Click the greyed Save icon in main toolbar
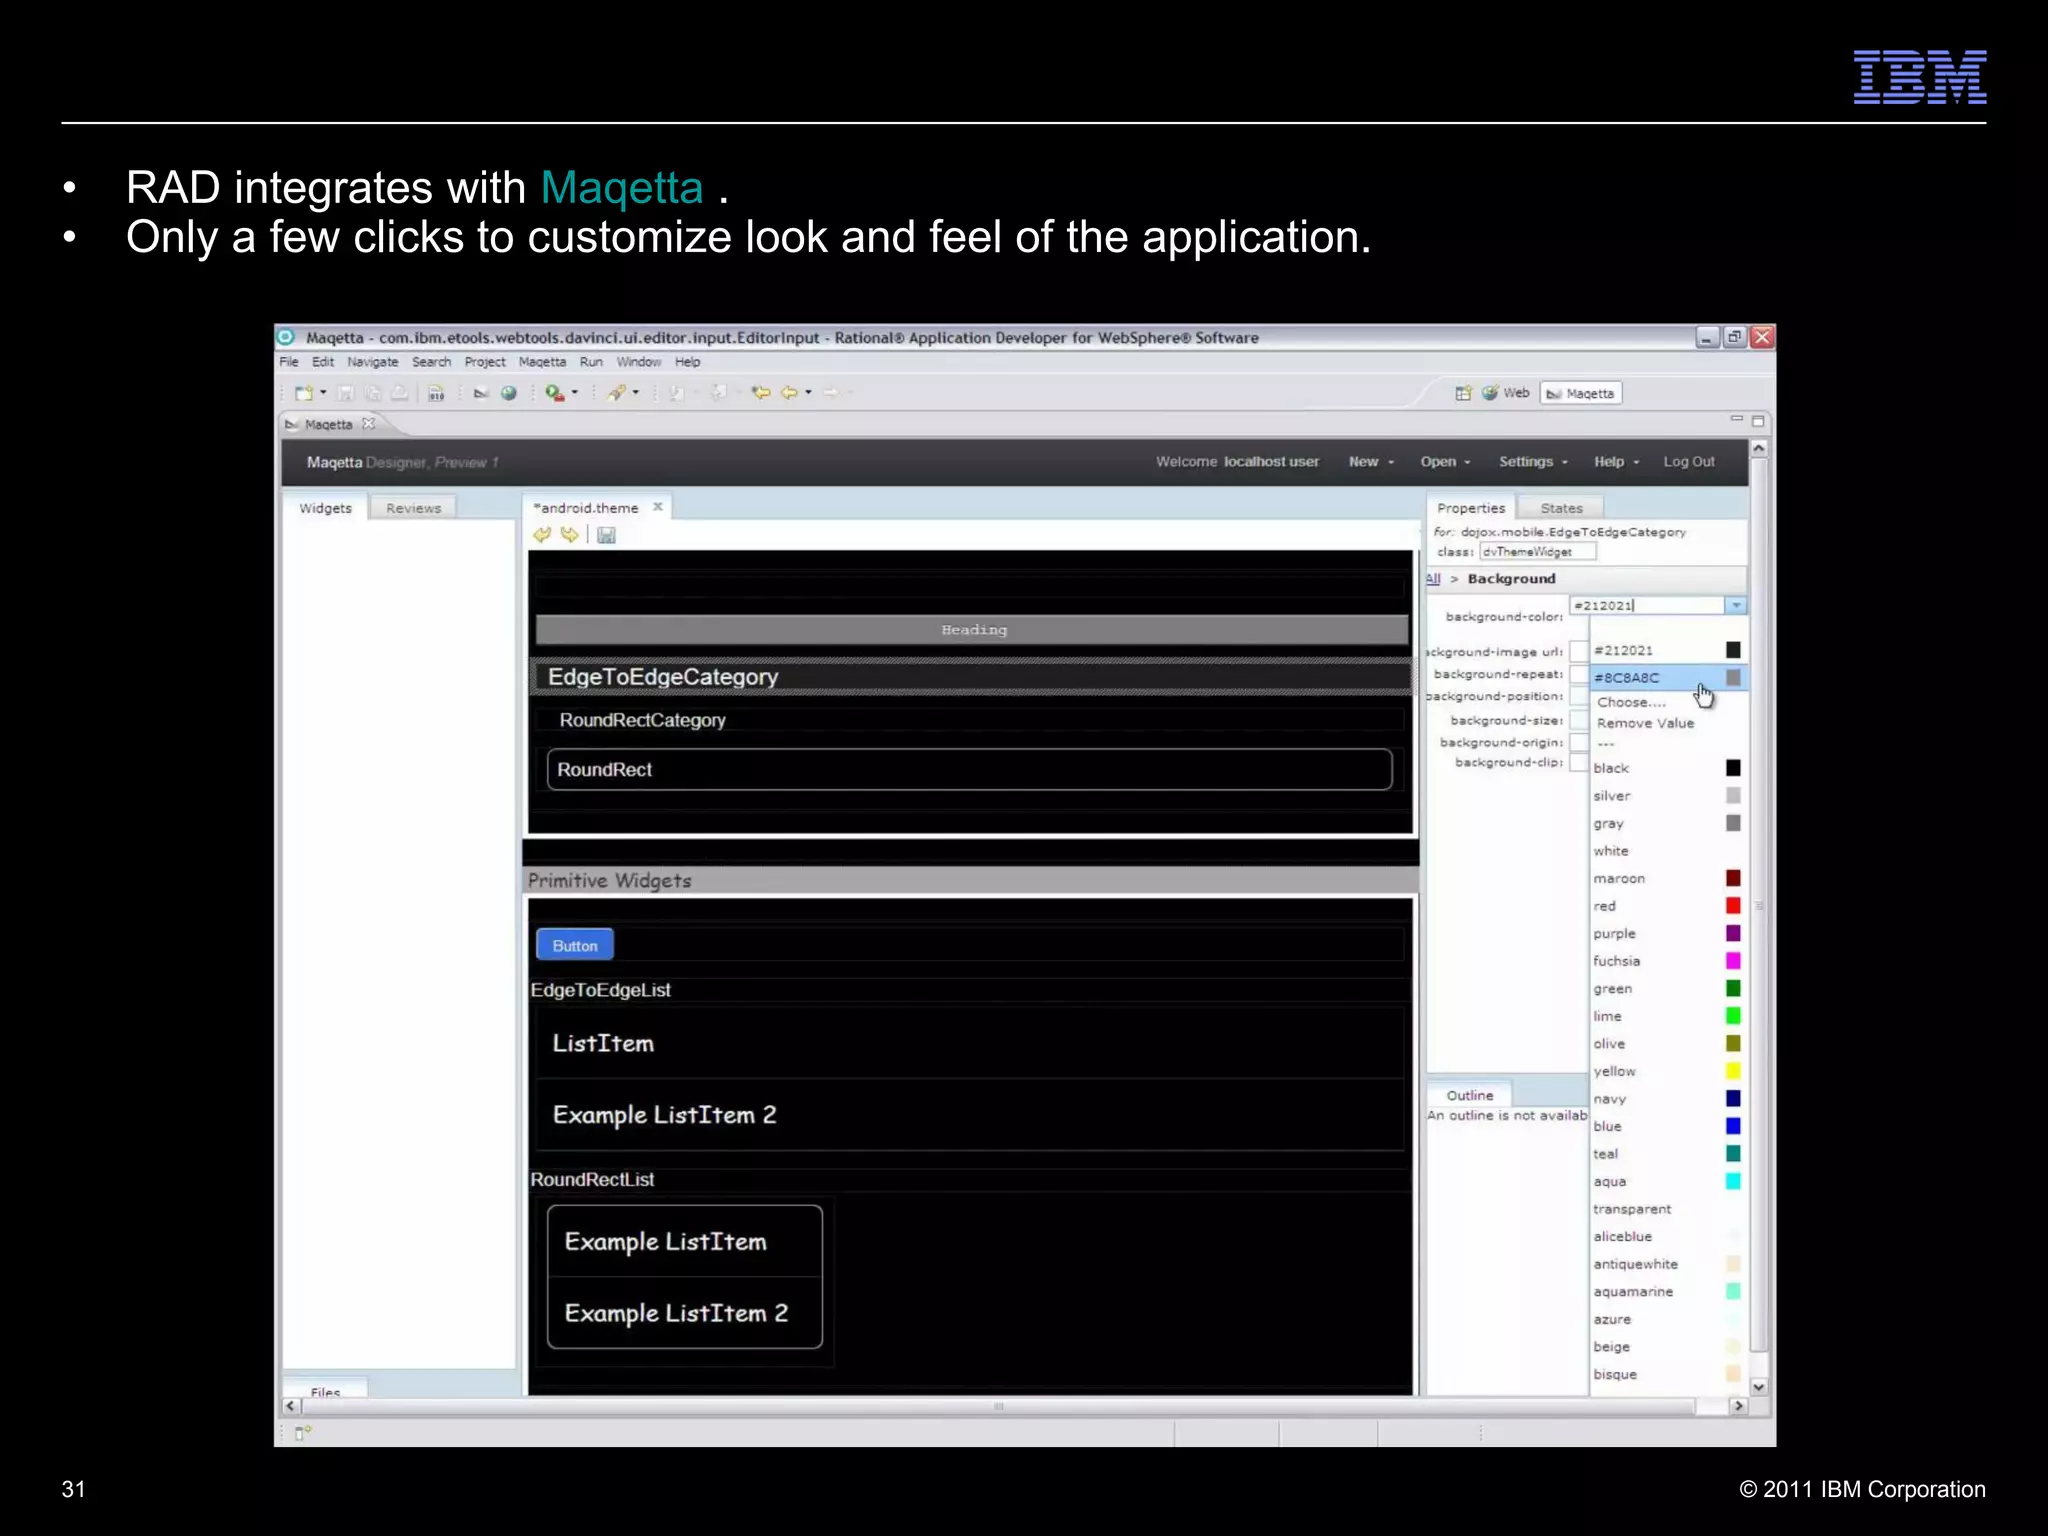This screenshot has width=2048, height=1536. point(346,393)
